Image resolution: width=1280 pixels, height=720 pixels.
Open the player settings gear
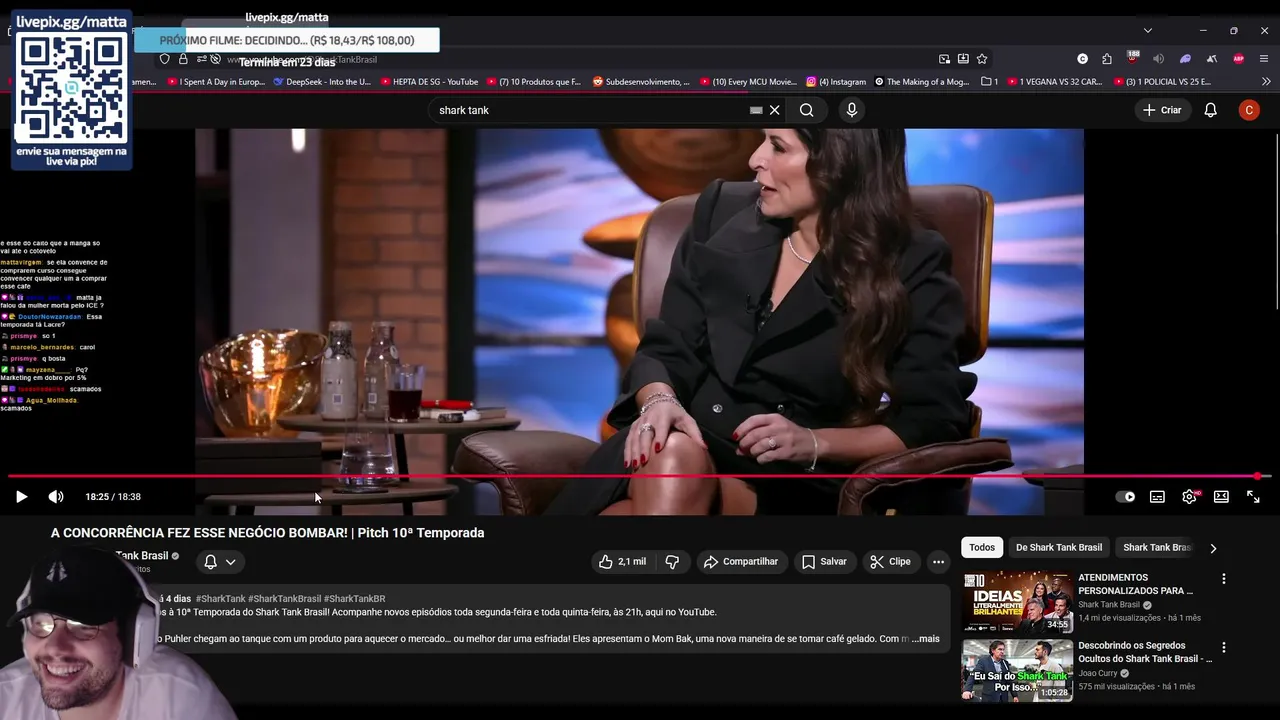tap(1189, 497)
